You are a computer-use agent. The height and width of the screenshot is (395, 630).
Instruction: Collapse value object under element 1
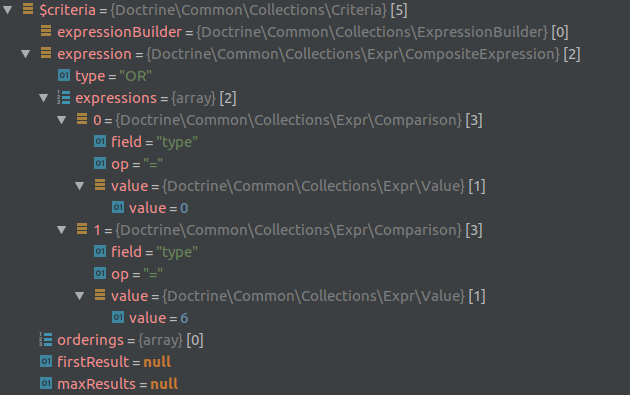pyautogui.click(x=80, y=296)
